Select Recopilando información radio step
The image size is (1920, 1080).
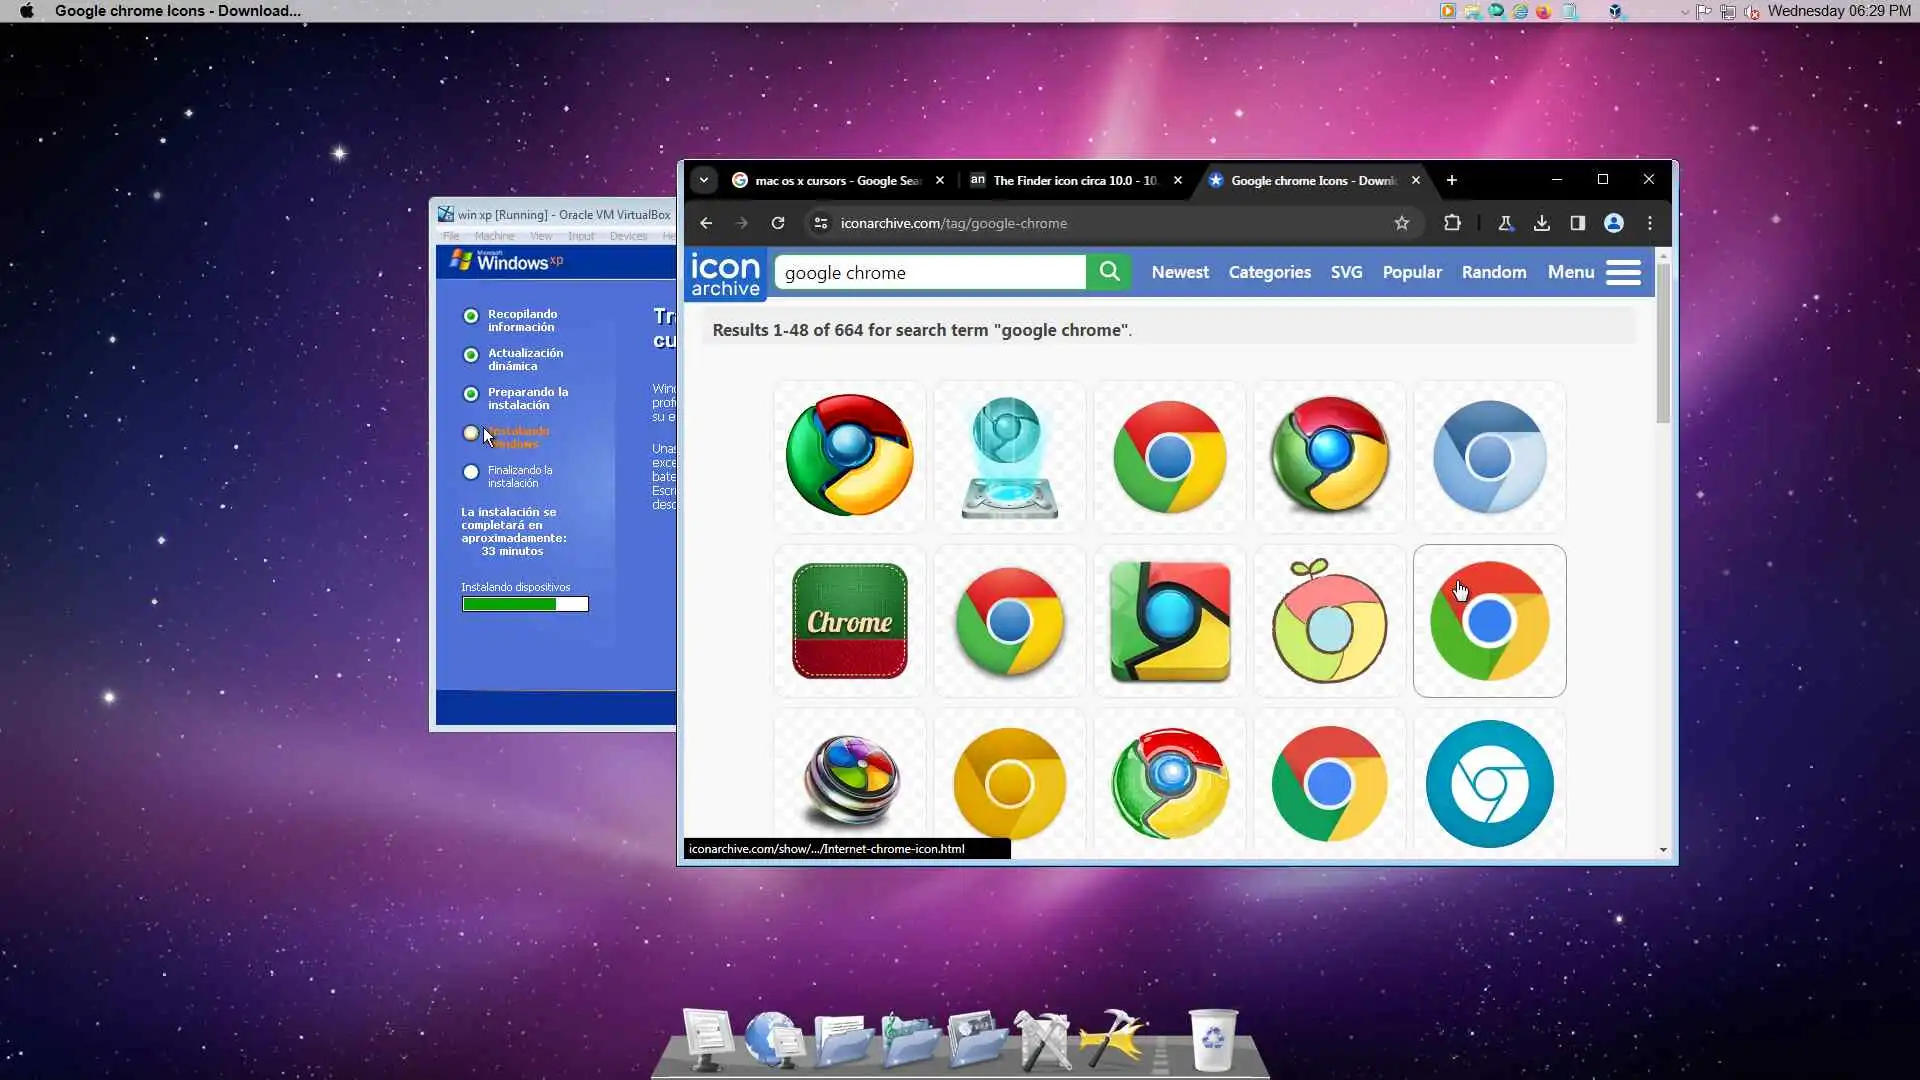[x=471, y=316]
